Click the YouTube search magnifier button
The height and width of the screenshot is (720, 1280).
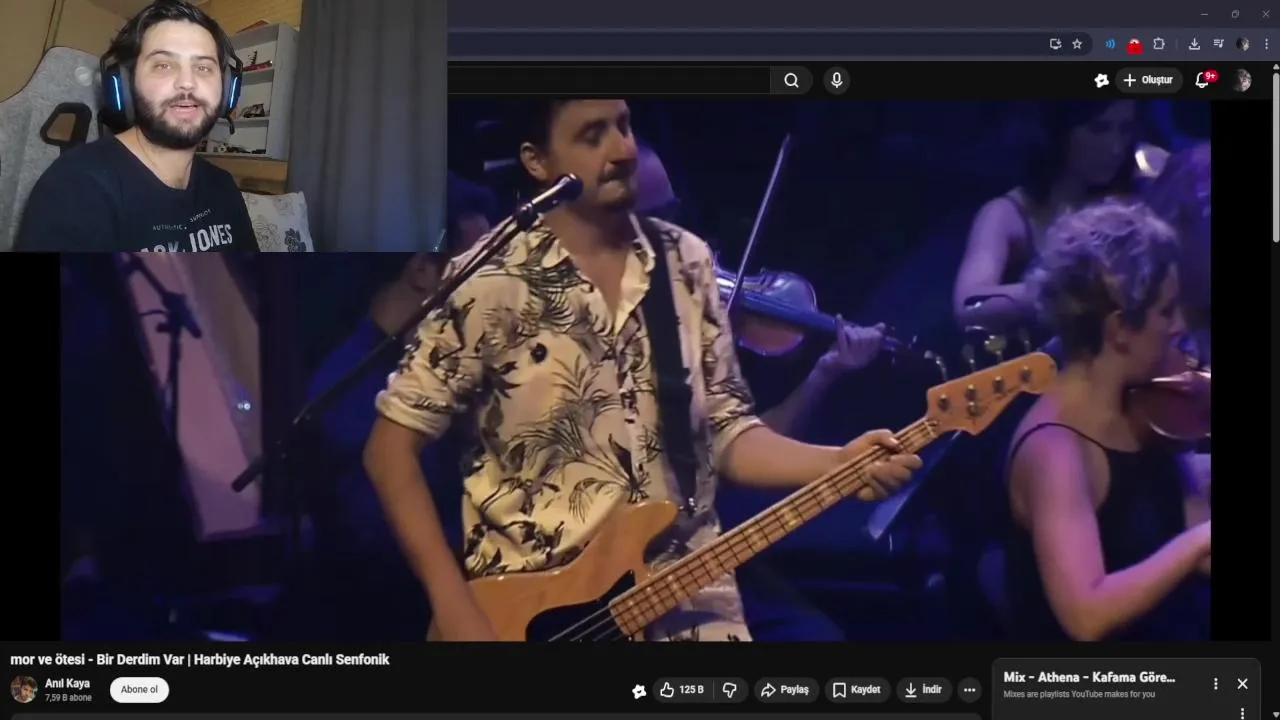791,81
